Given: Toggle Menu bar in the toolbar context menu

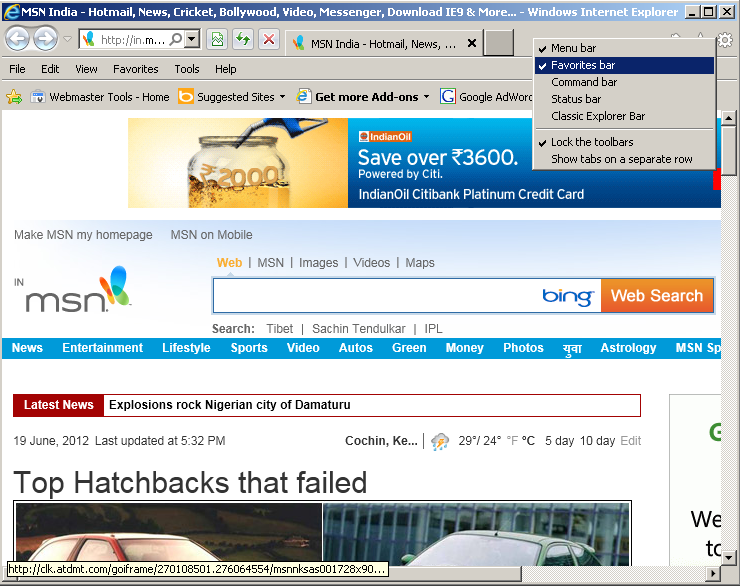Looking at the screenshot, I should 624,48.
